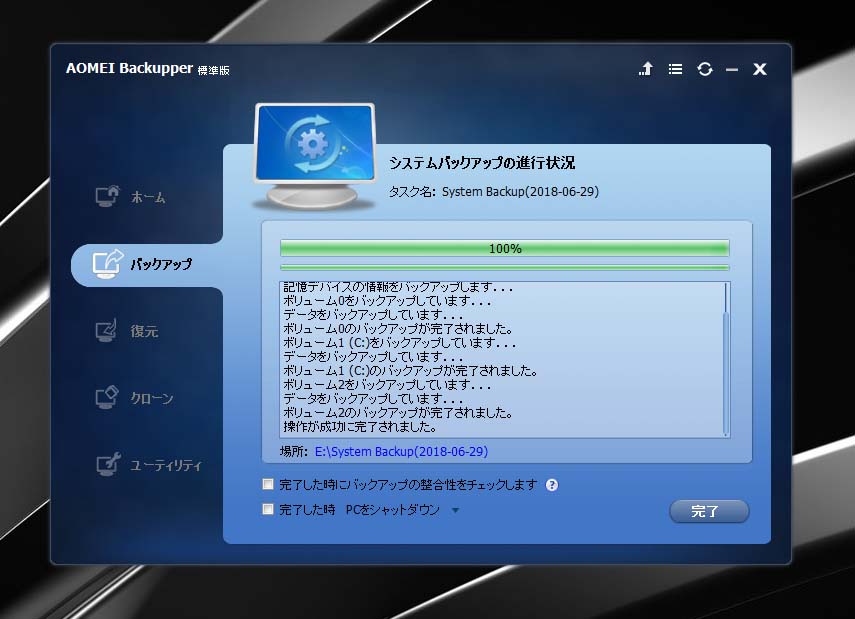
Task: Click the 復元 sidebar icon
Action: pyautogui.click(x=107, y=330)
